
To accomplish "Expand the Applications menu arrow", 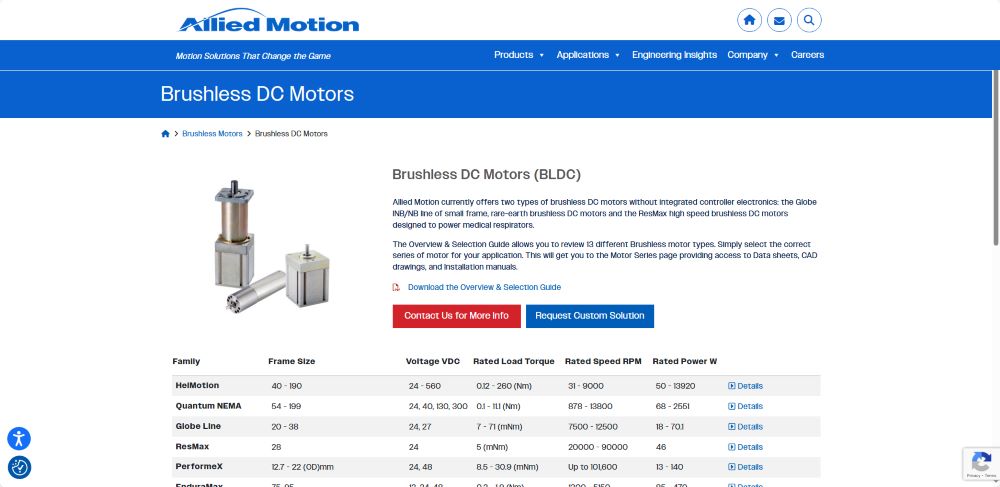I will [x=617, y=55].
